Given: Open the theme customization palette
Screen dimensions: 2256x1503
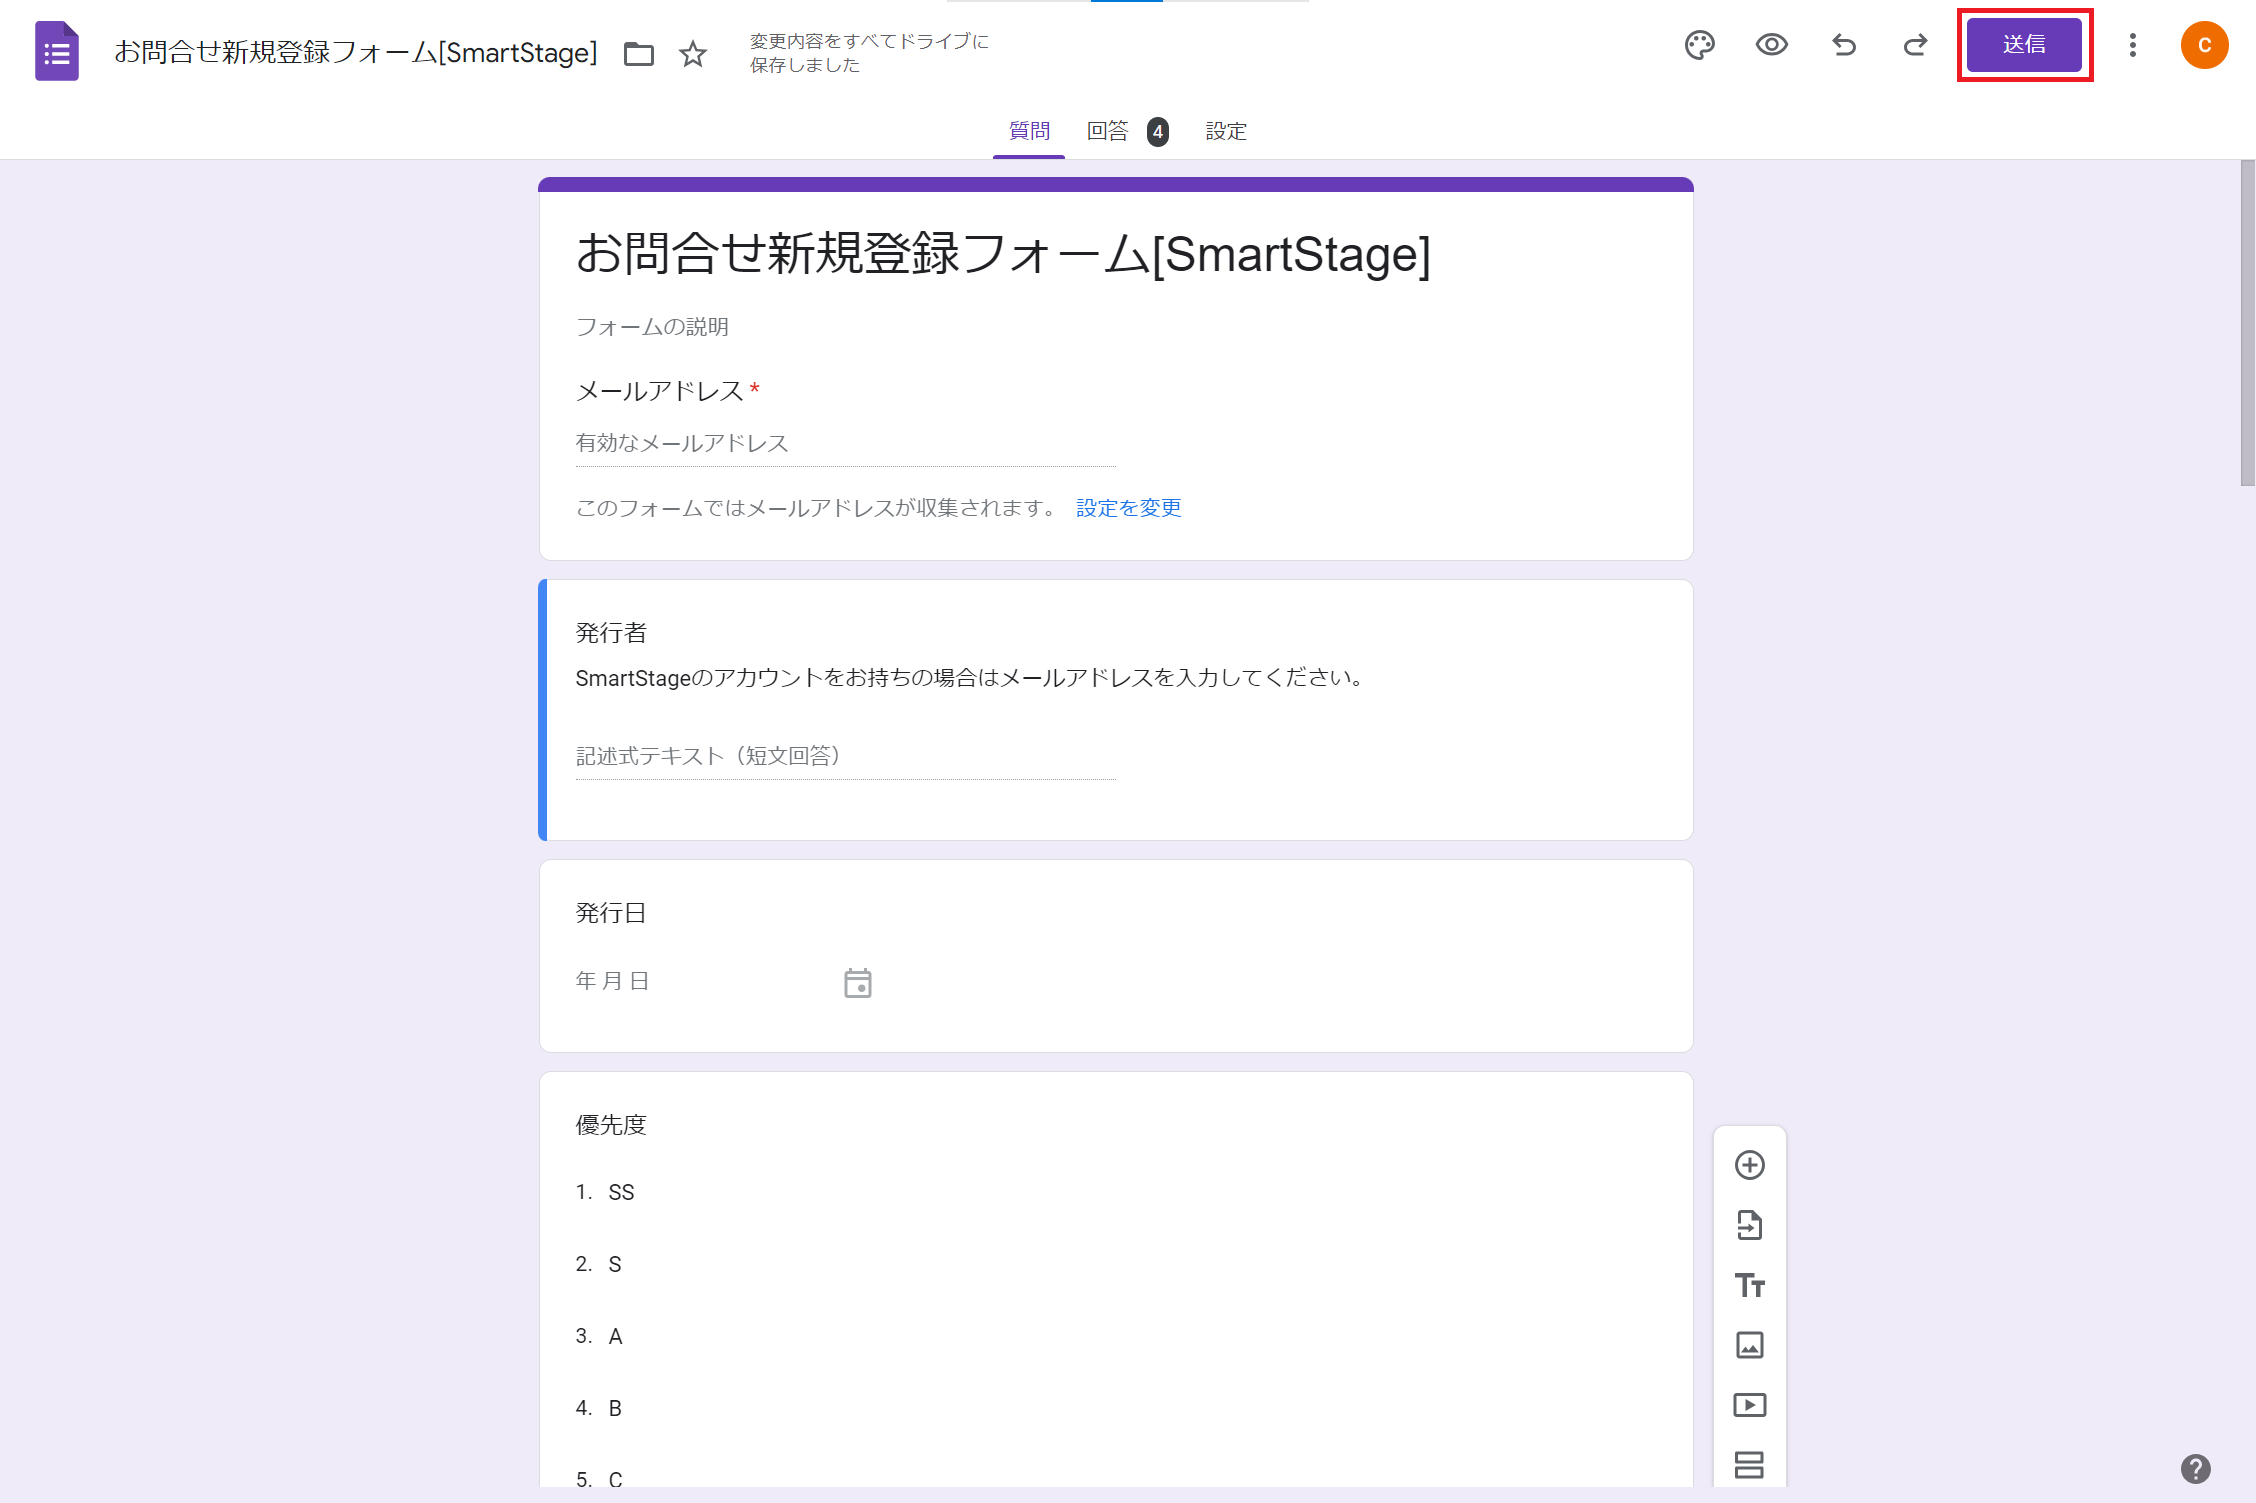Looking at the screenshot, I should 1699,45.
